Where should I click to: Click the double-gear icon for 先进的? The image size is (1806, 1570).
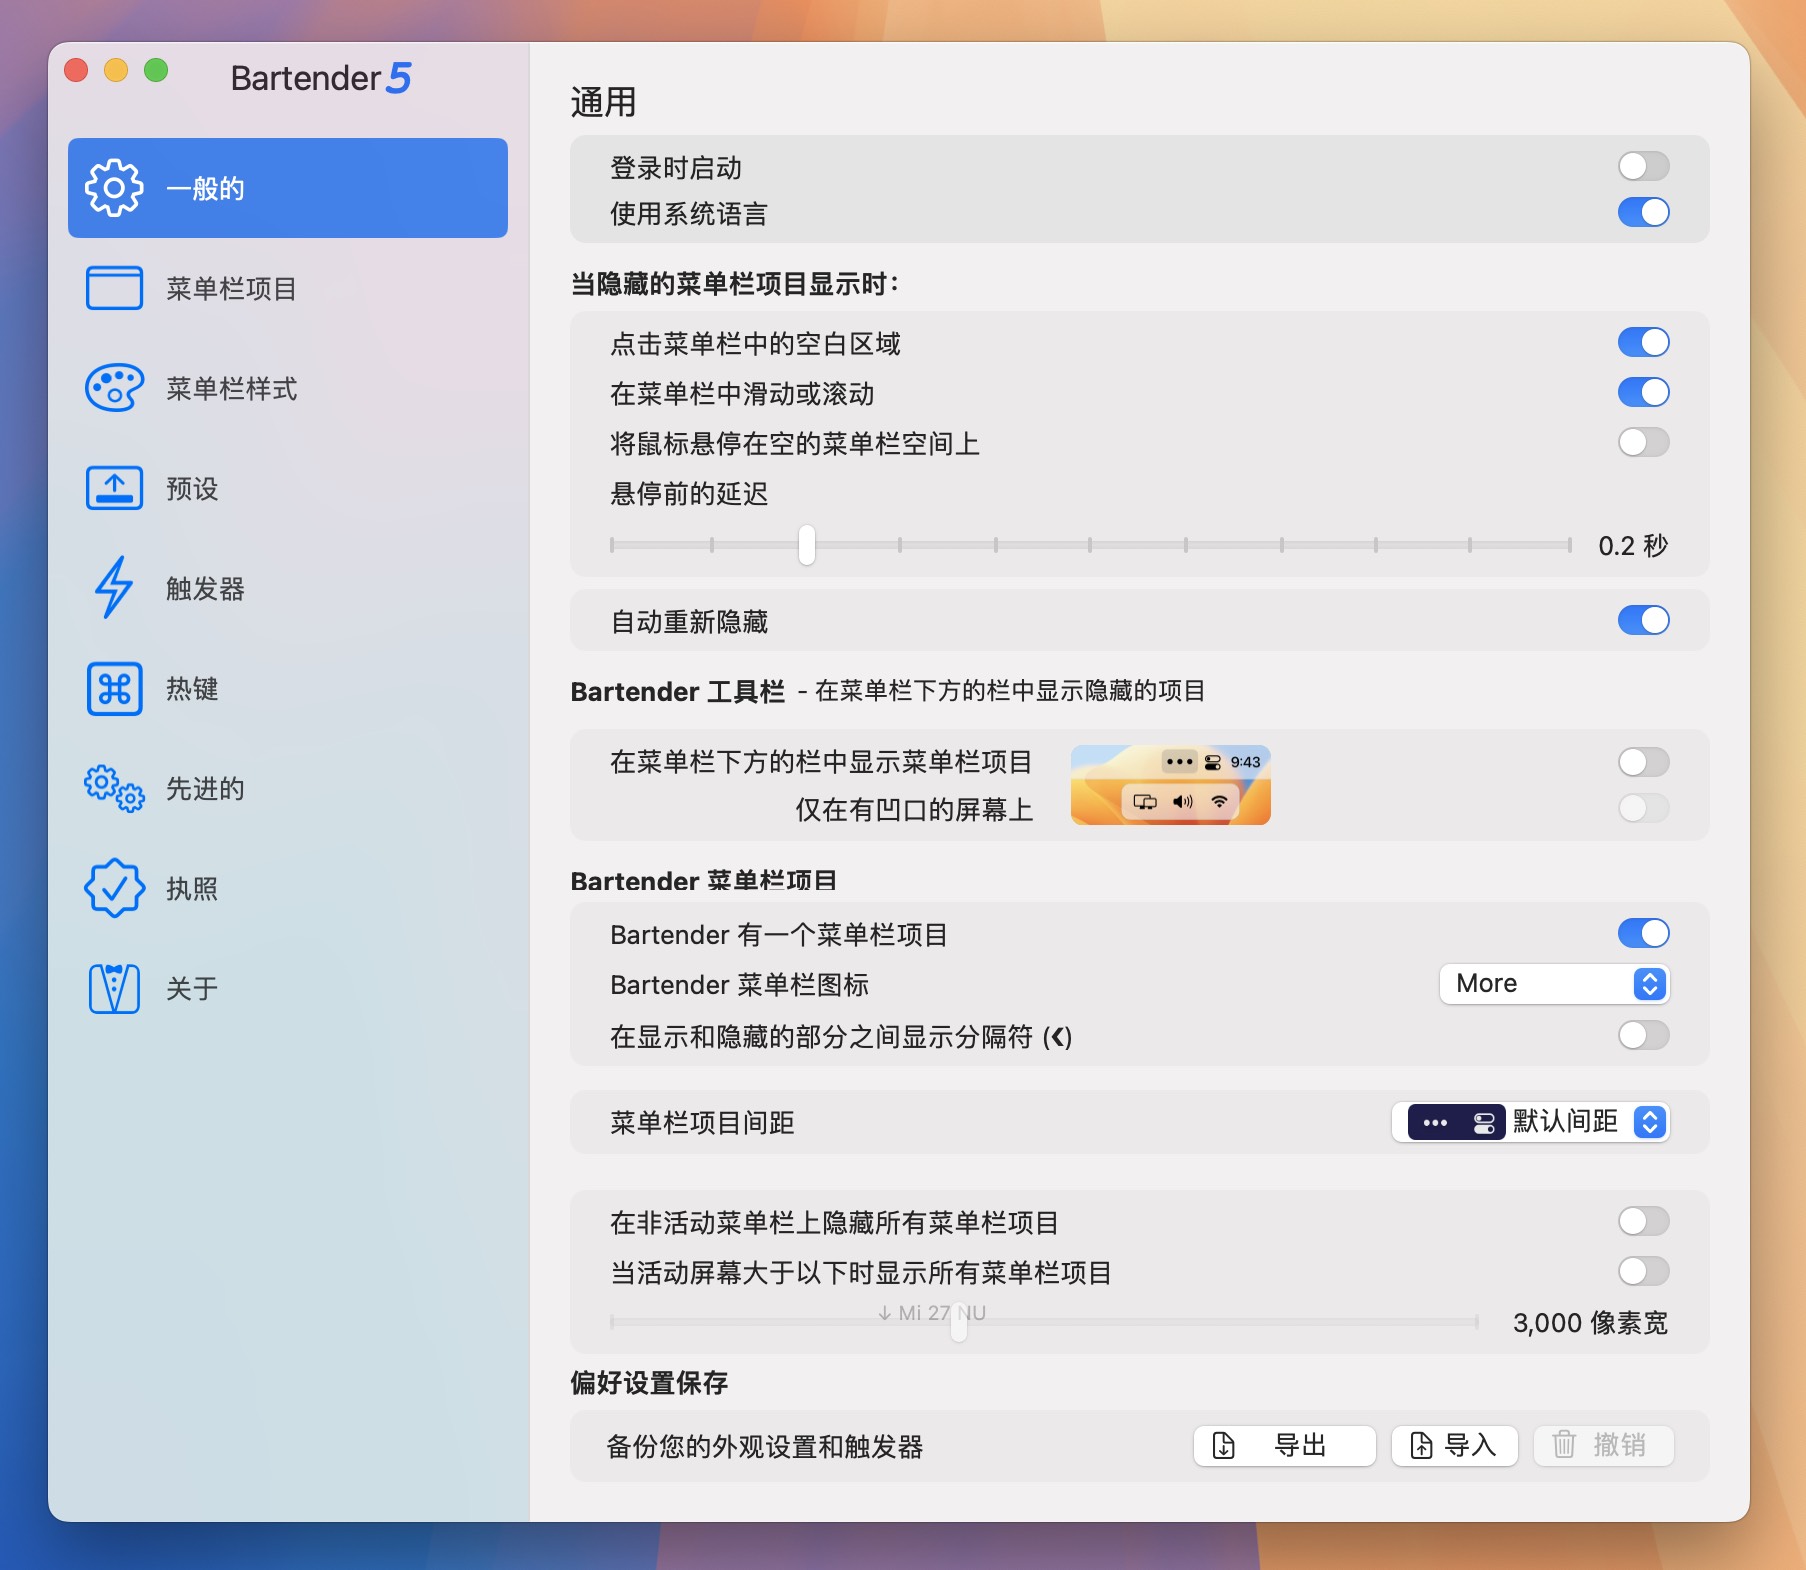point(114,788)
